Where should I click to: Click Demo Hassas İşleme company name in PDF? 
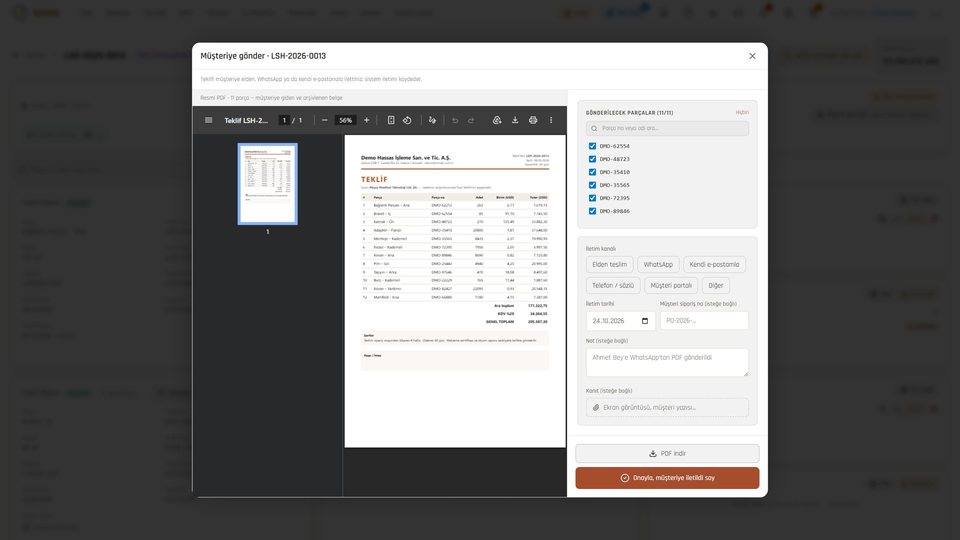pos(406,157)
